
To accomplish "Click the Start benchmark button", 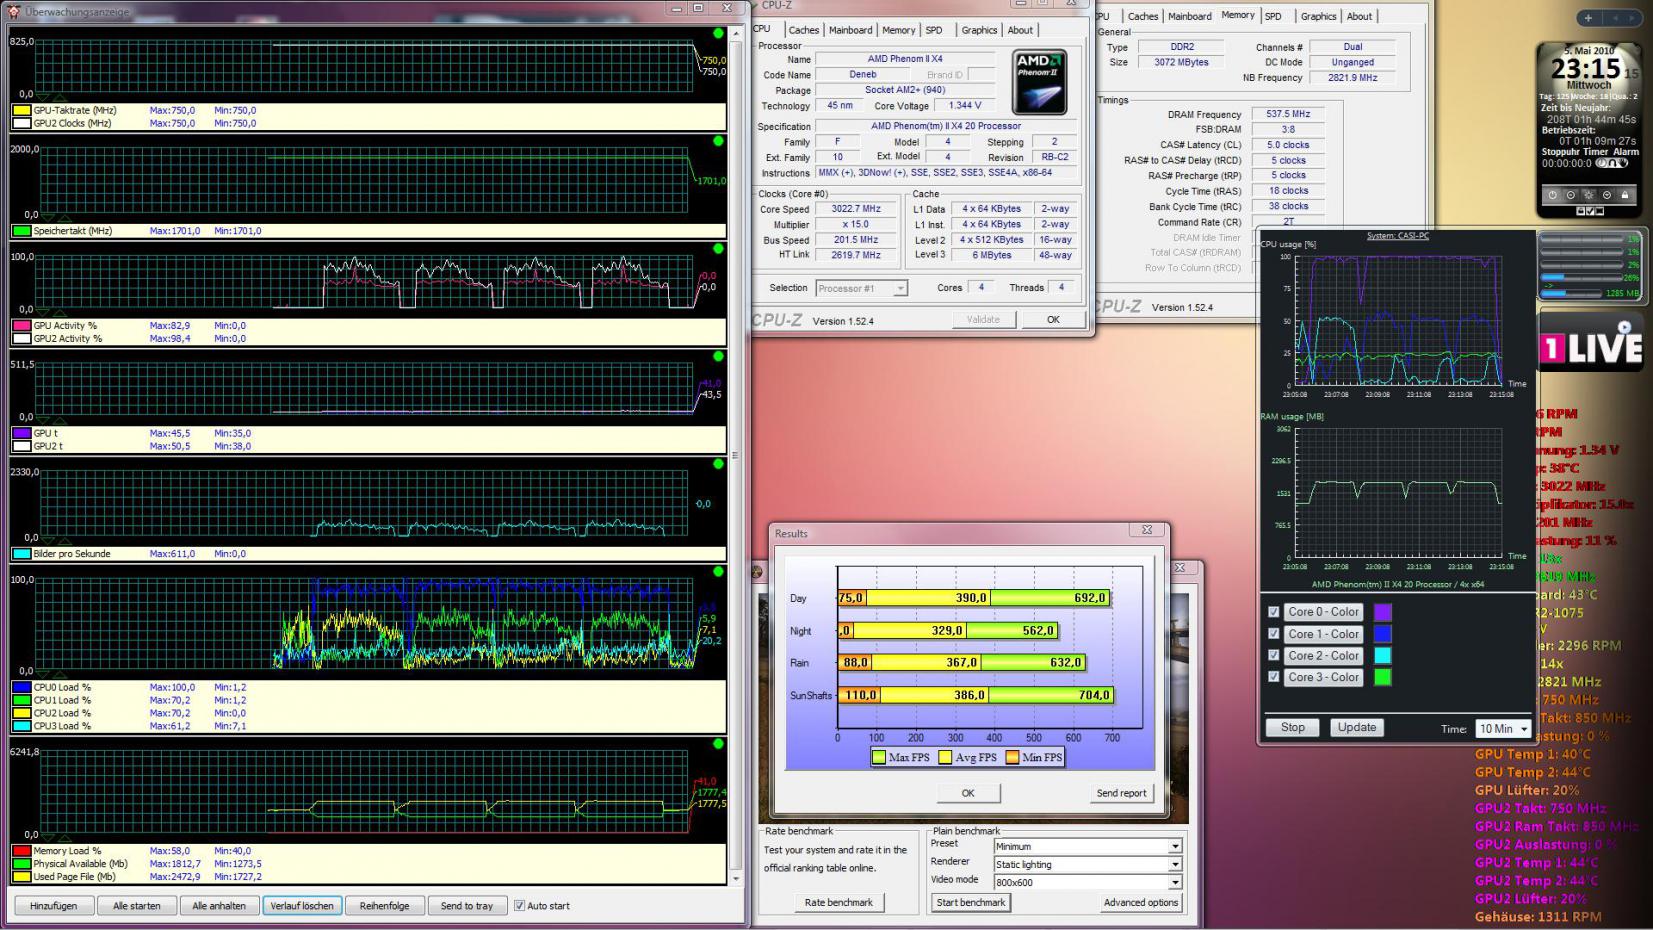I will coord(970,902).
